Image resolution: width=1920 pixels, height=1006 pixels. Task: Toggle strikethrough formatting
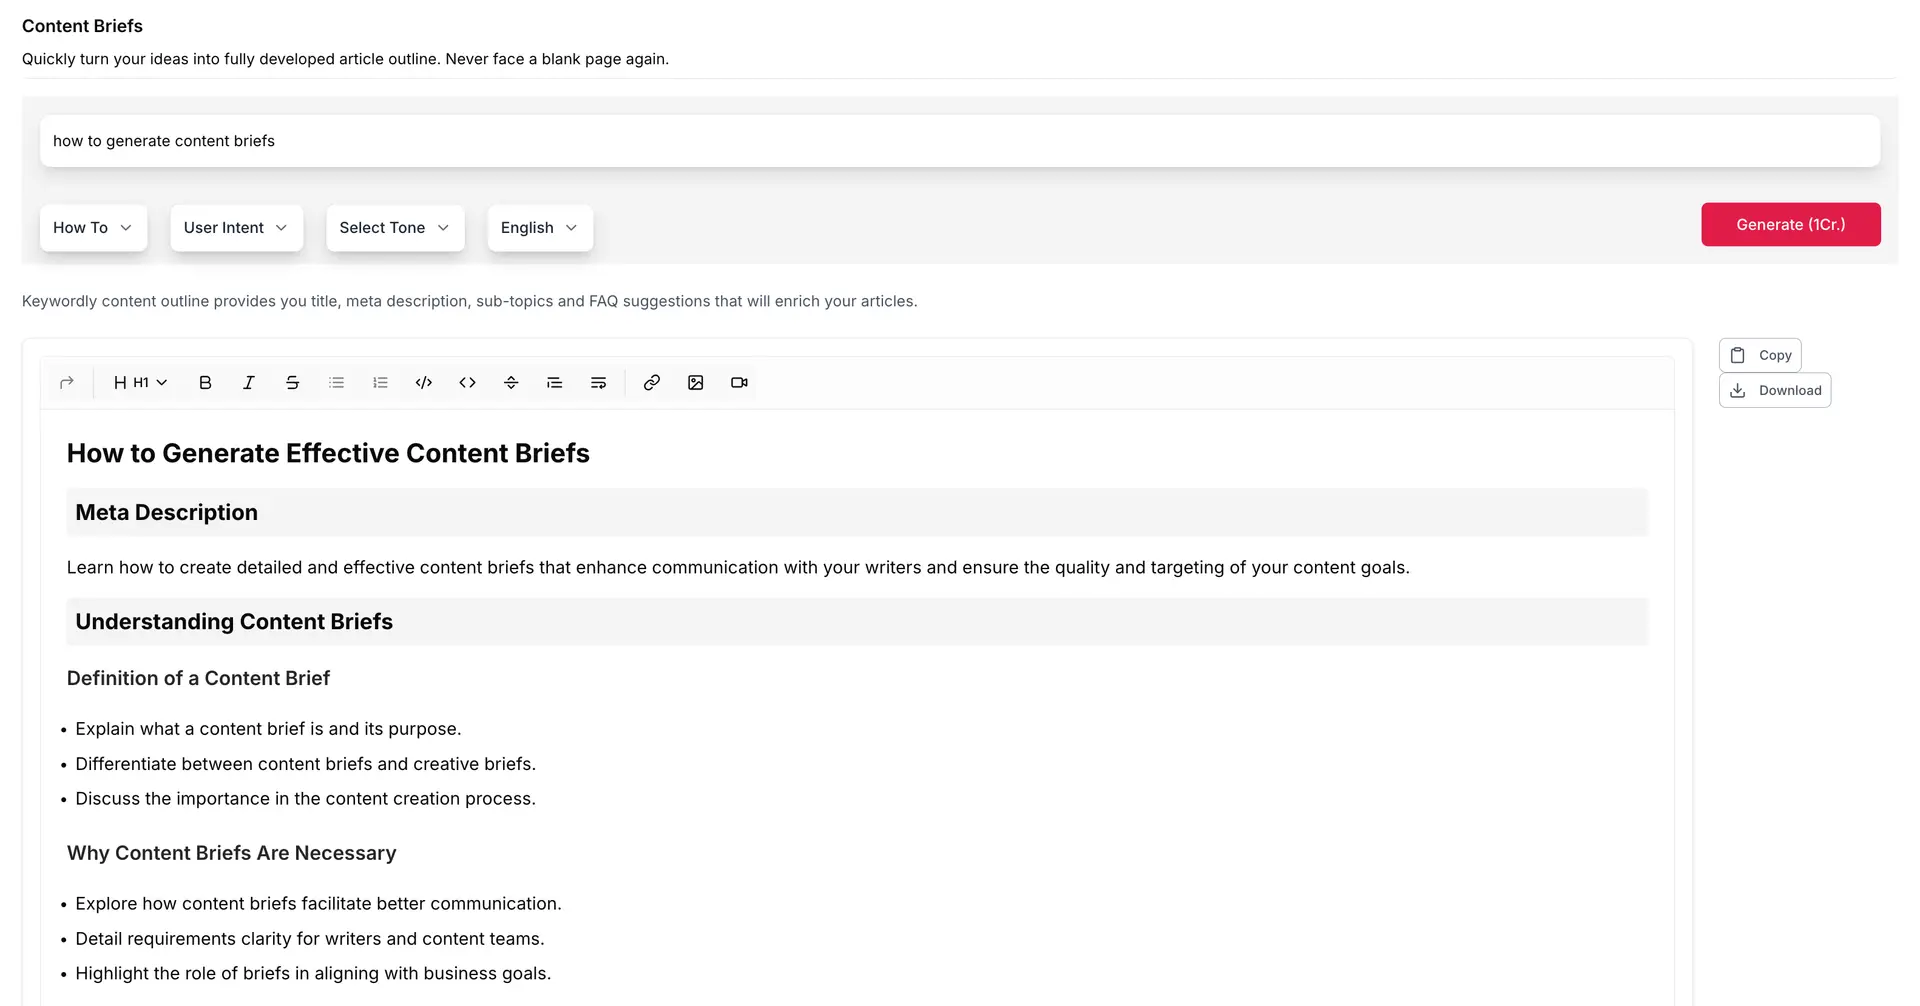pyautogui.click(x=292, y=383)
